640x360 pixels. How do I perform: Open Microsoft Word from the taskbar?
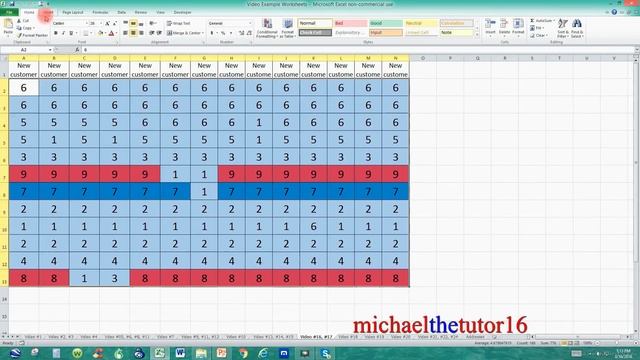coord(180,353)
